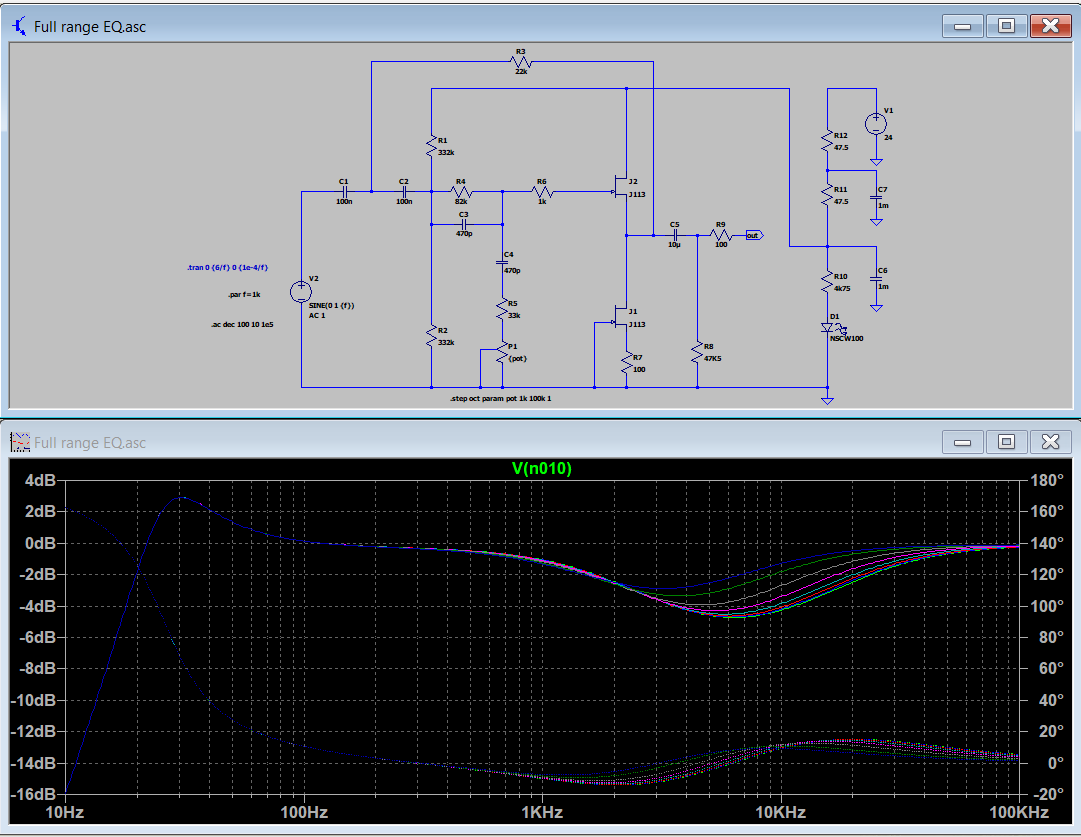Select capacitor C2 100n

[404, 192]
